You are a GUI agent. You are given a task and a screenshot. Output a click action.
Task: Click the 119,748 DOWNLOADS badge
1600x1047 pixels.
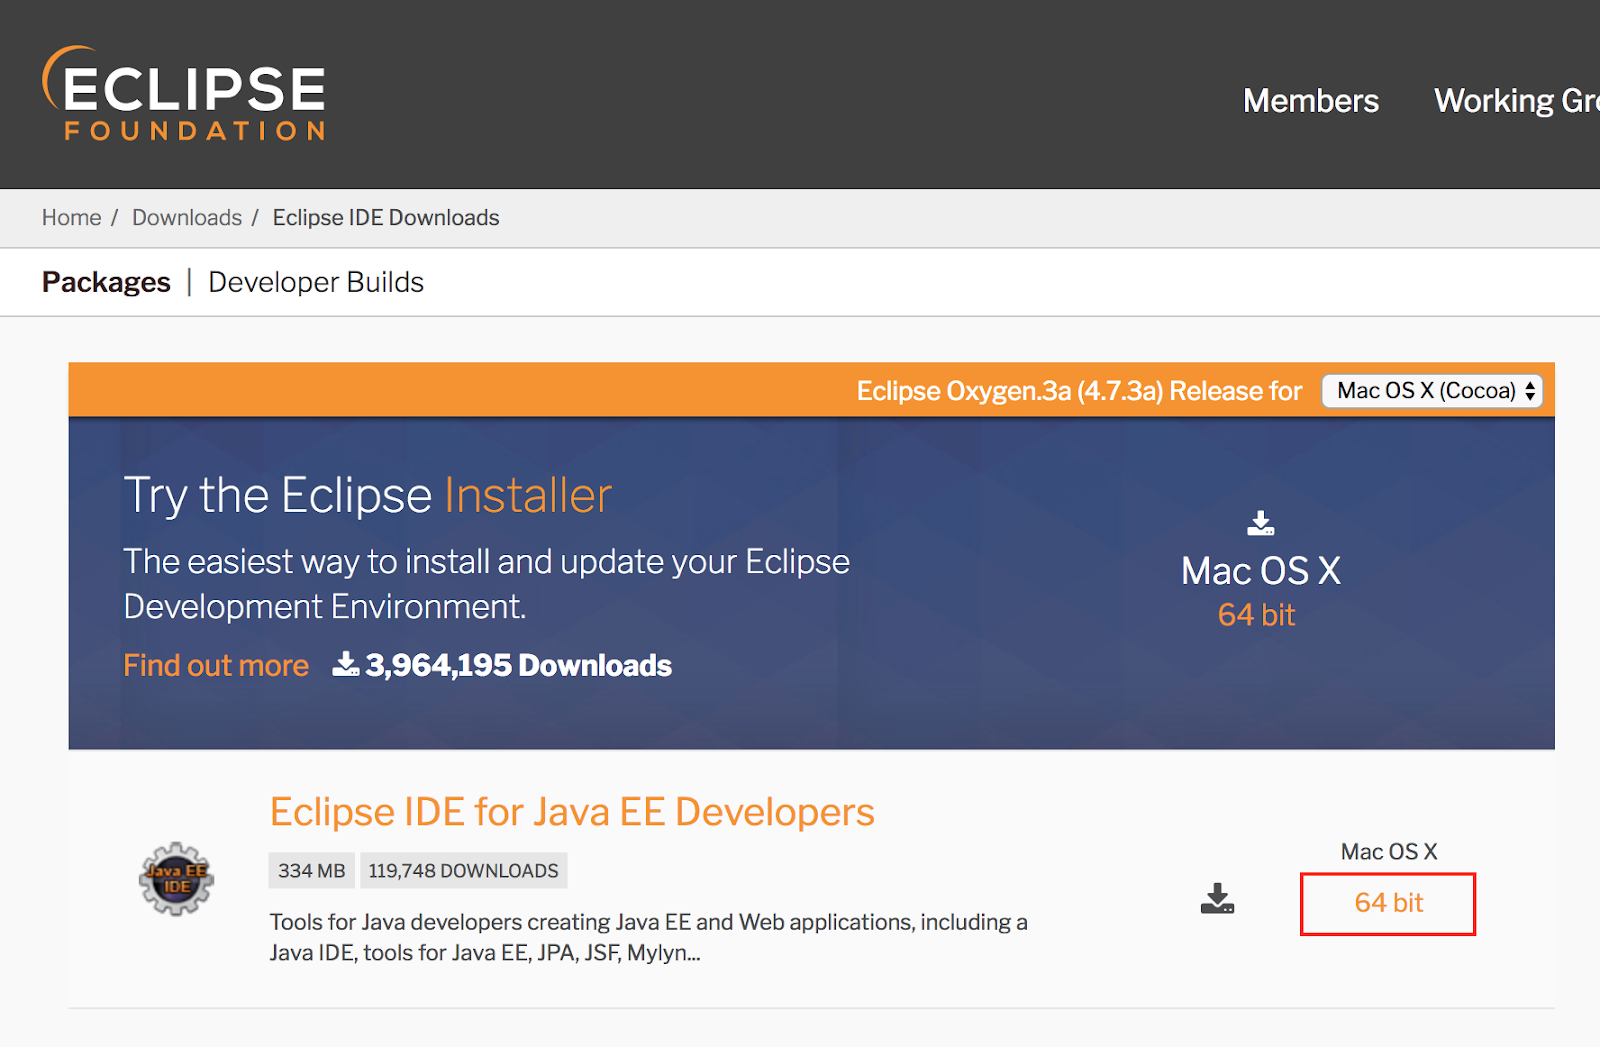(463, 871)
